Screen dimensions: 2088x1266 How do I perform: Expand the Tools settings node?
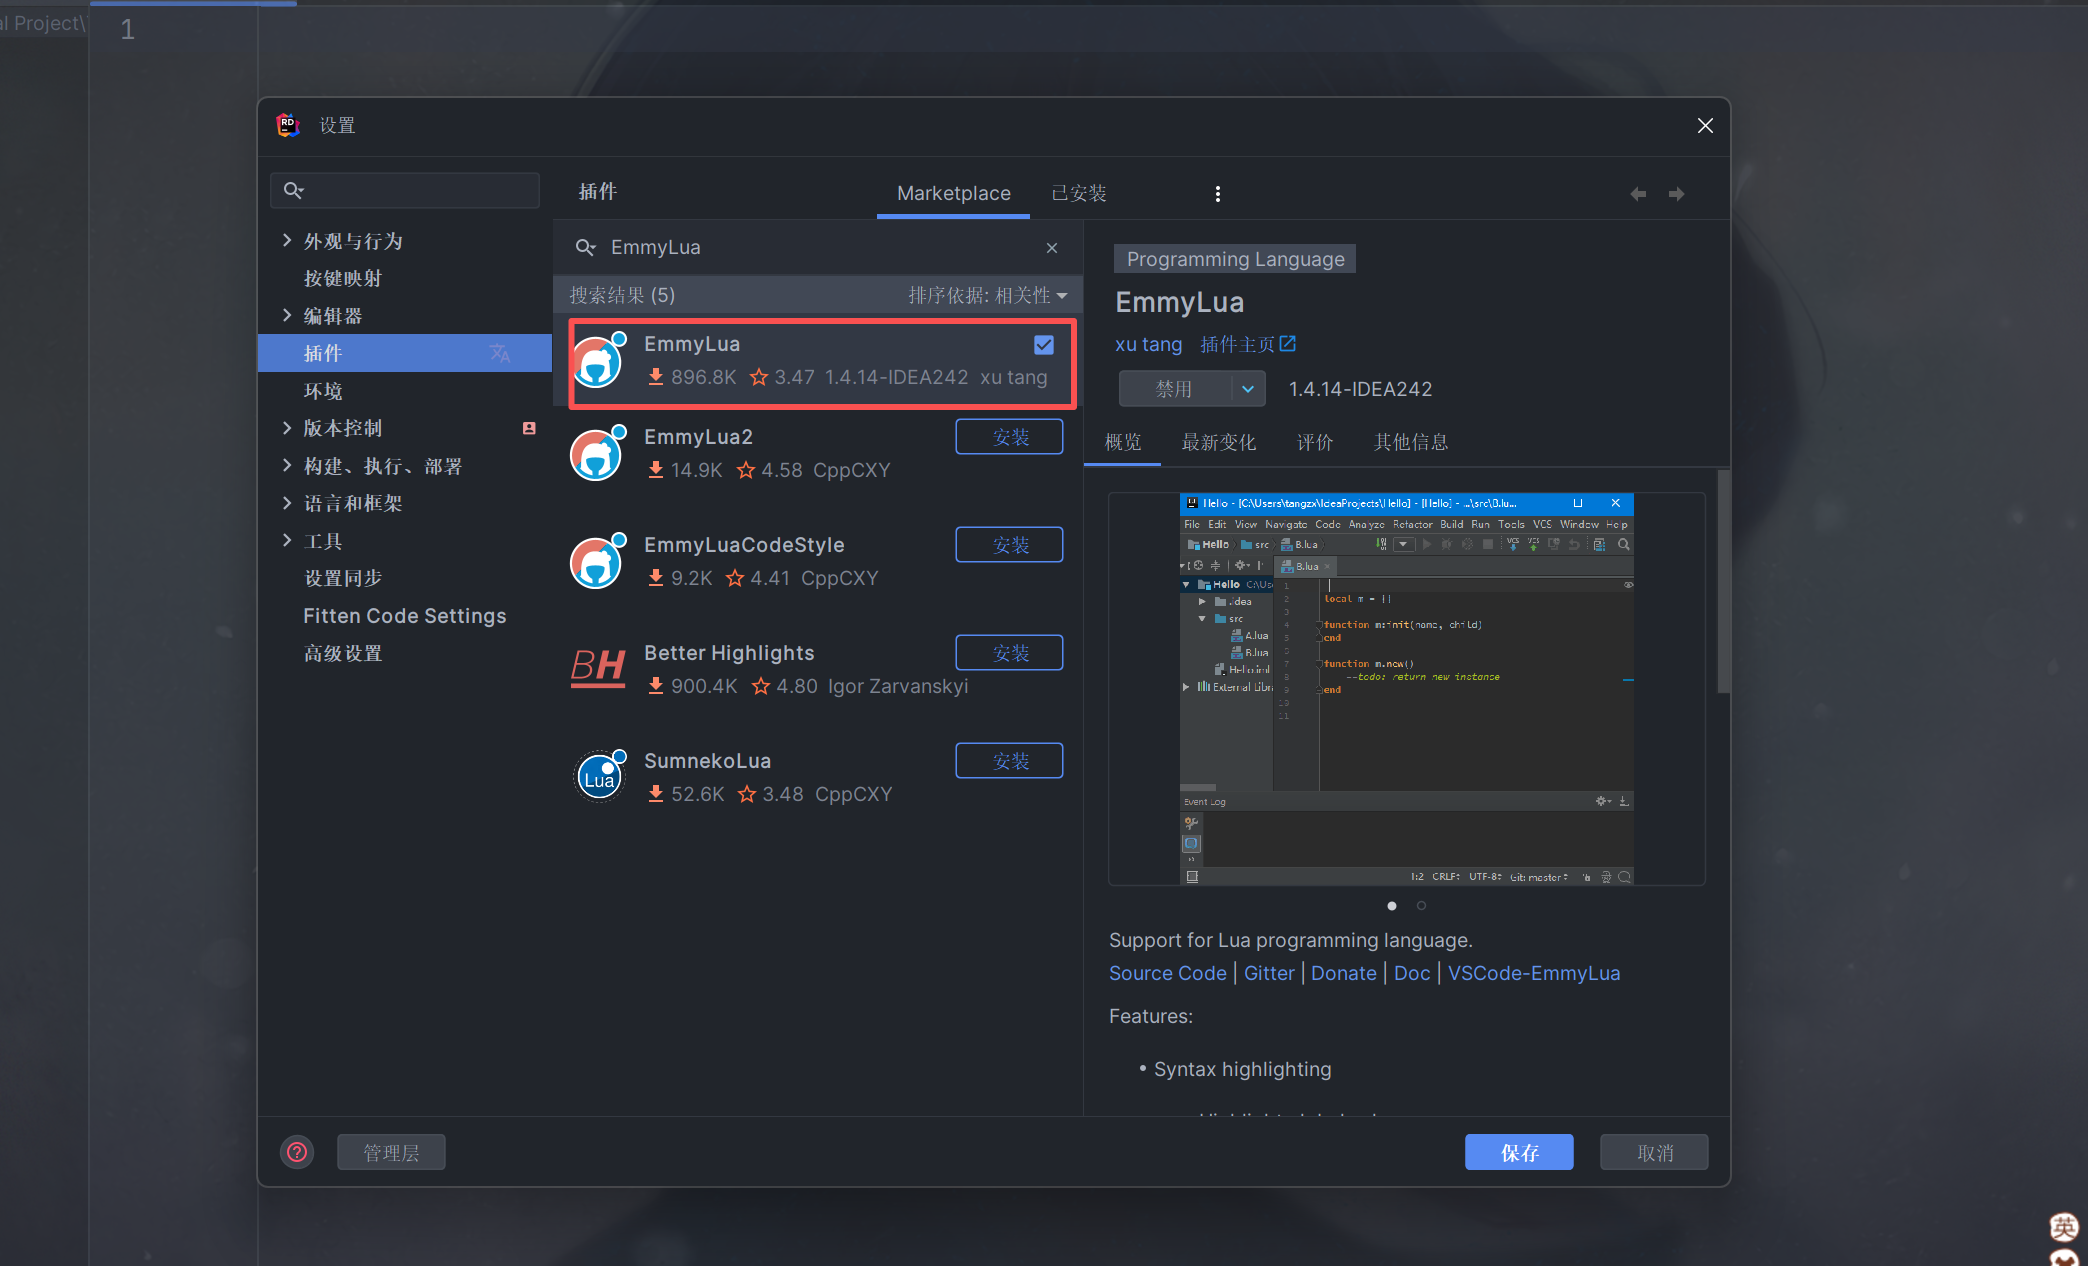click(287, 540)
